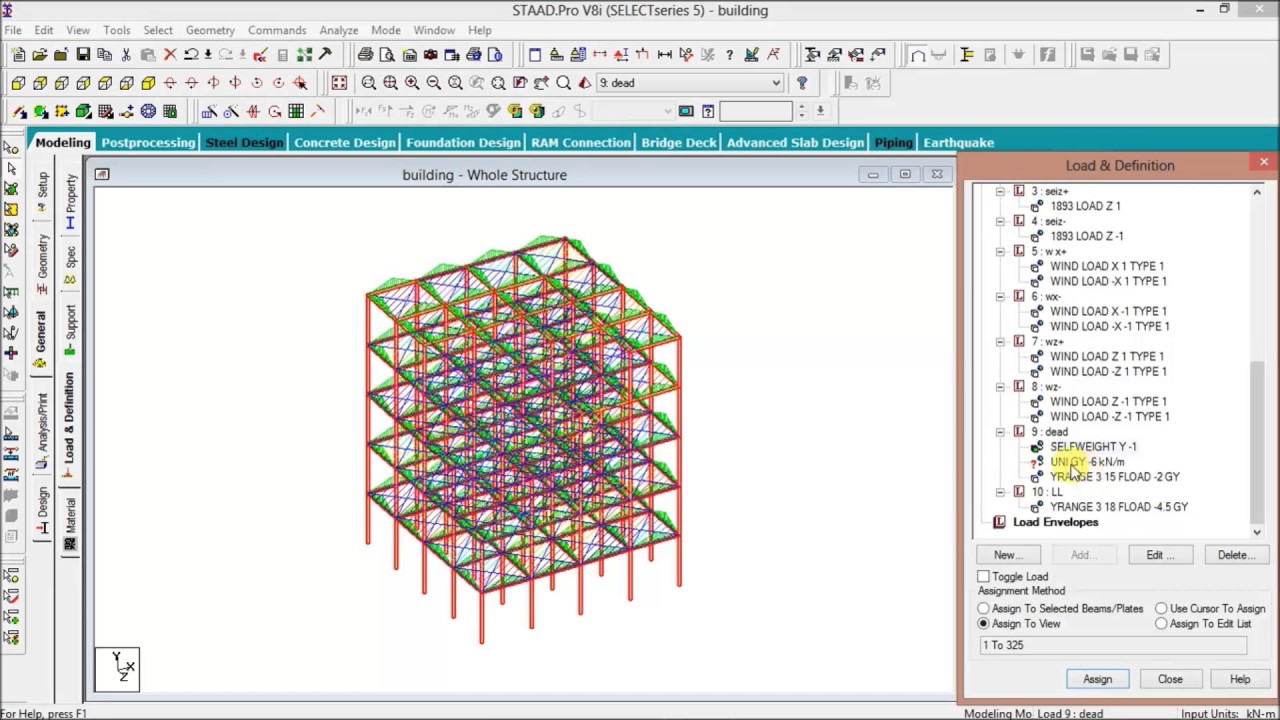Select the Assign To View radio button

pos(984,624)
